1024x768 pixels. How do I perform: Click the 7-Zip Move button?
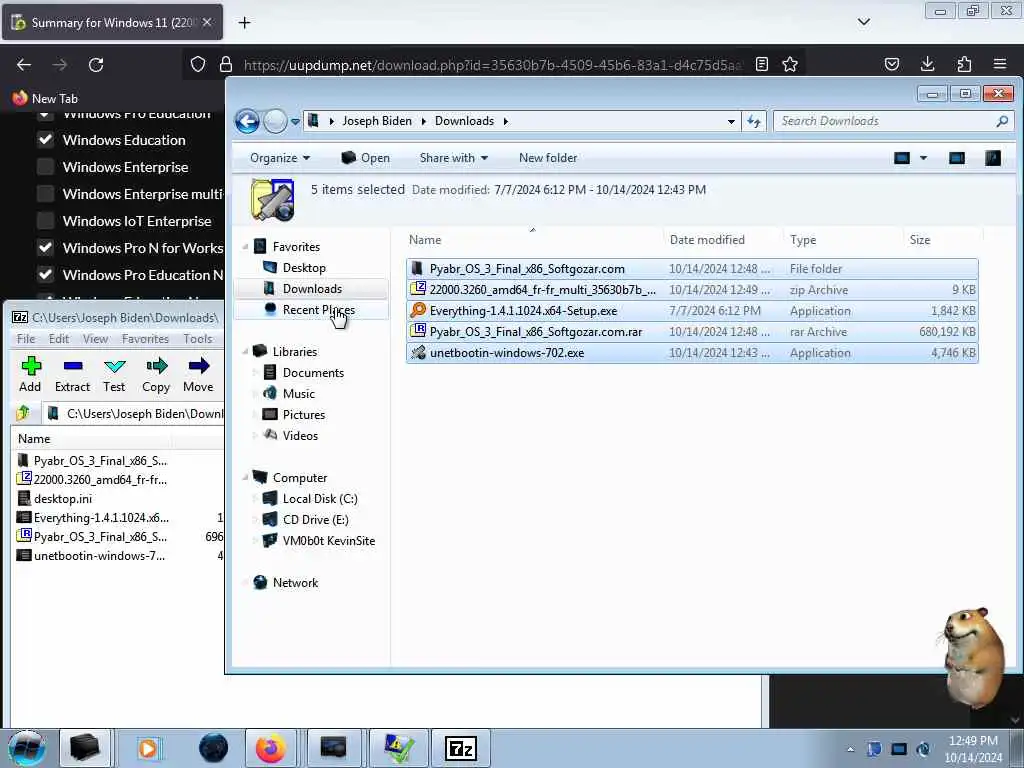(198, 375)
